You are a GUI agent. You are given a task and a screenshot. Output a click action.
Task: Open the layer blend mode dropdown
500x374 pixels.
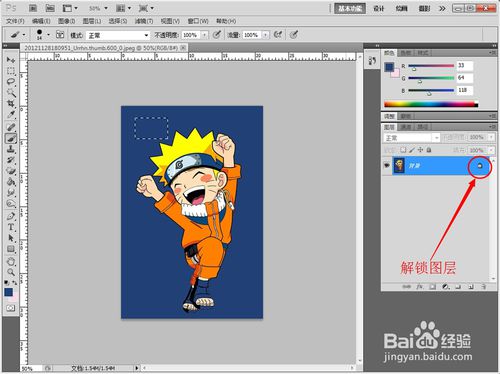[x=412, y=138]
